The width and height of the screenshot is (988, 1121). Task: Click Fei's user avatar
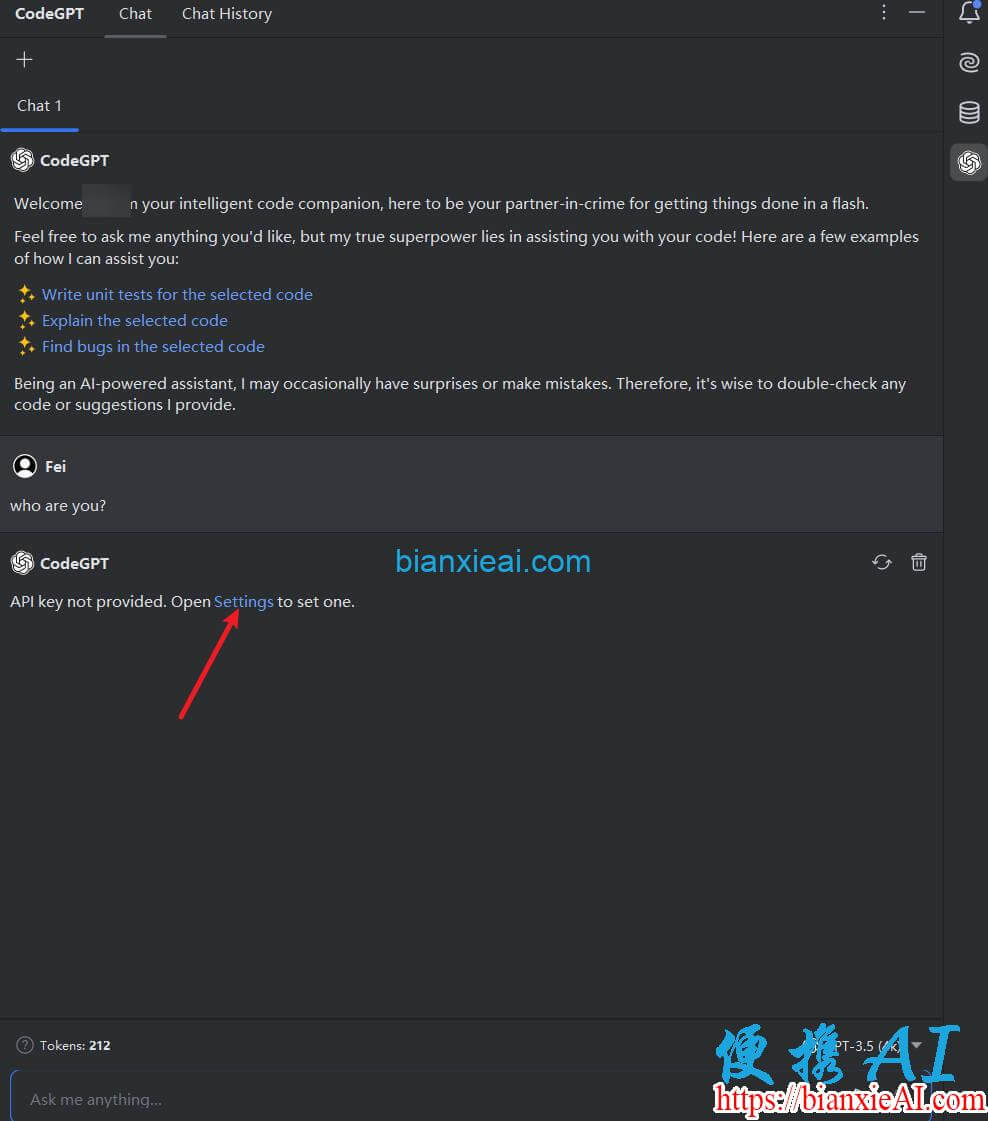tap(25, 466)
